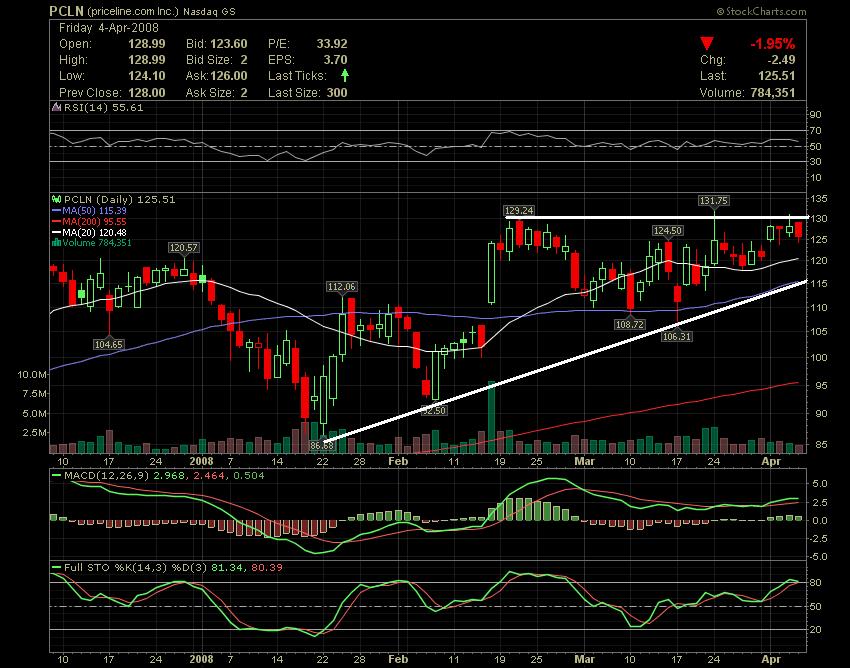
Task: Click the Nasdaq GS exchange label
Action: (209, 11)
